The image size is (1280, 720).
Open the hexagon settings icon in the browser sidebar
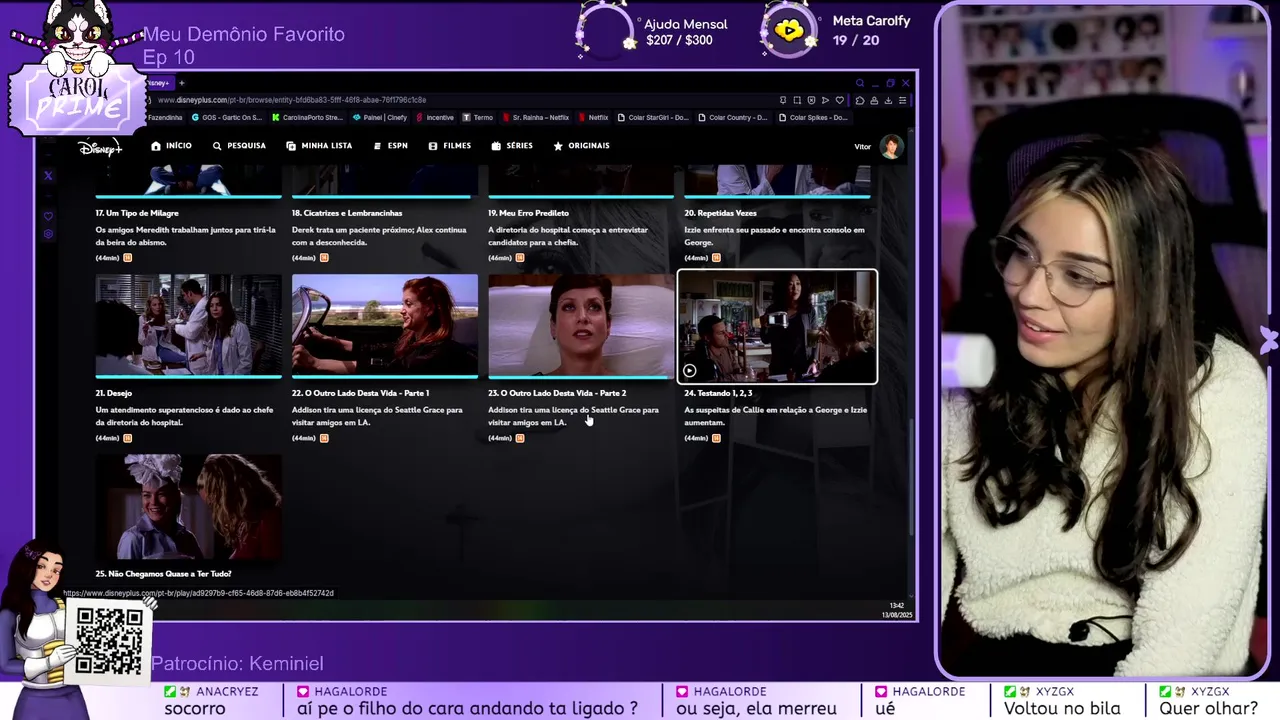(x=48, y=235)
